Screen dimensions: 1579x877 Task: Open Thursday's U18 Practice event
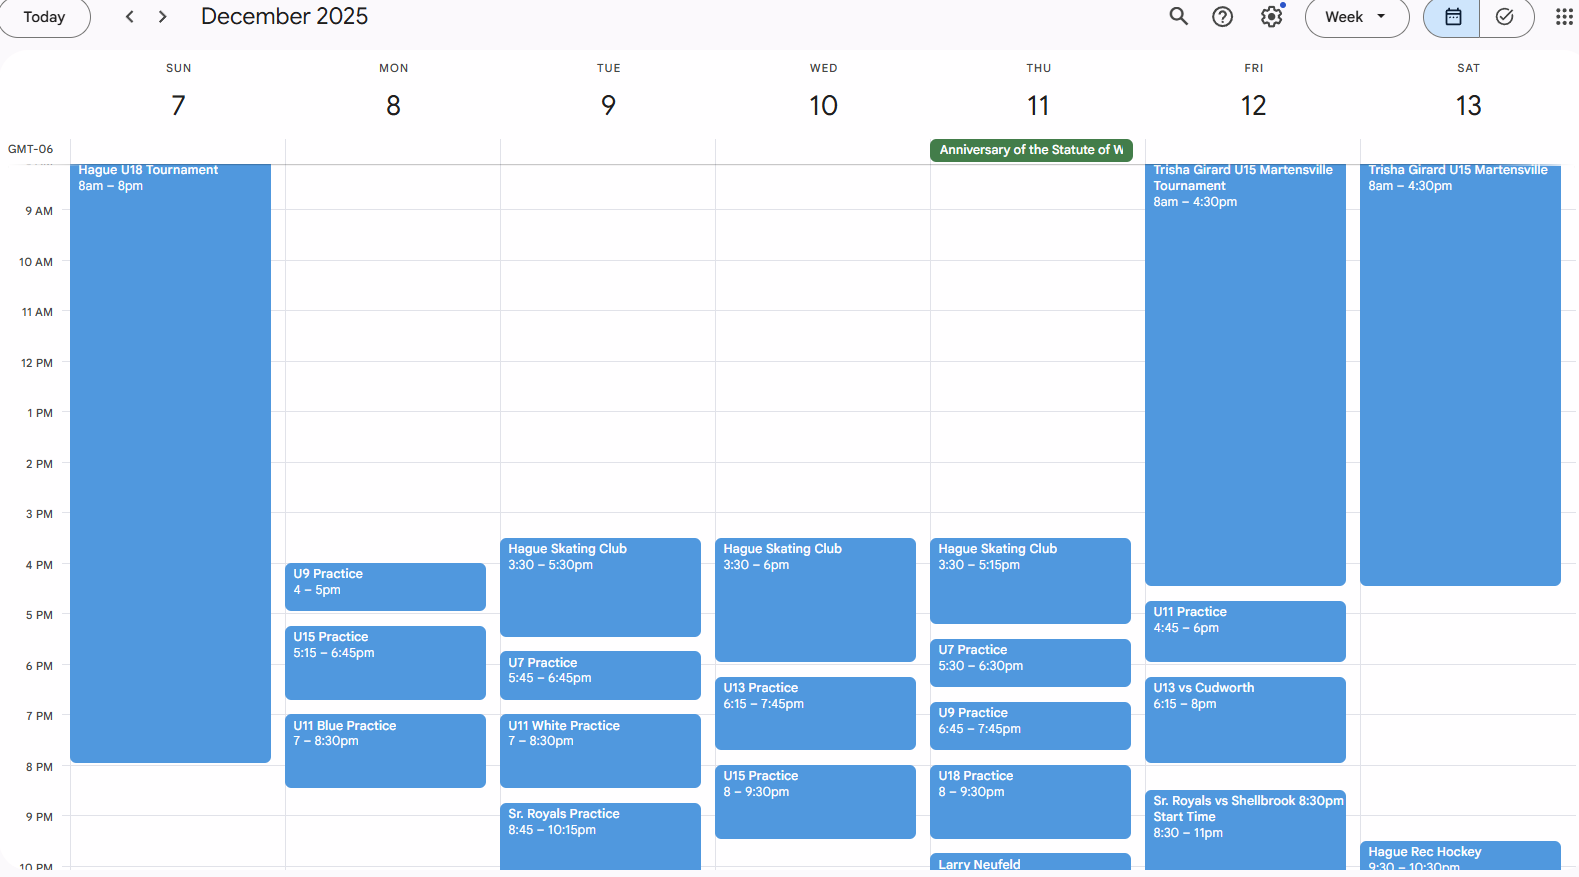click(x=1030, y=801)
